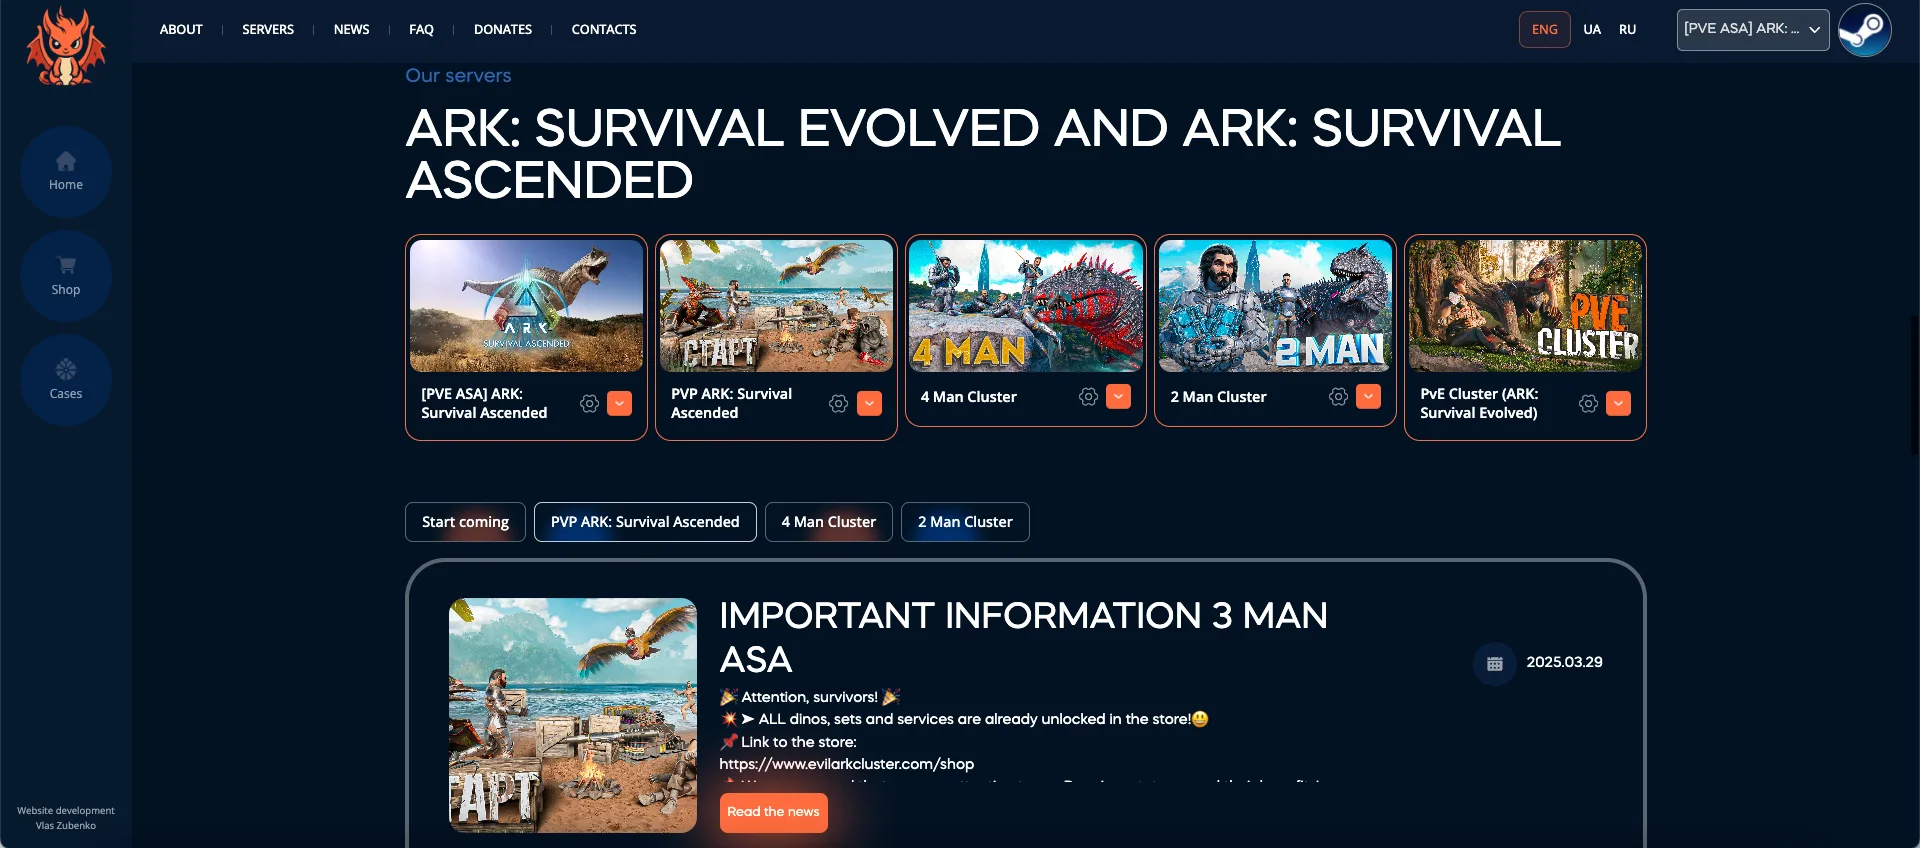Open Cases in the sidebar
This screenshot has width=1920, height=848.
[x=66, y=380]
